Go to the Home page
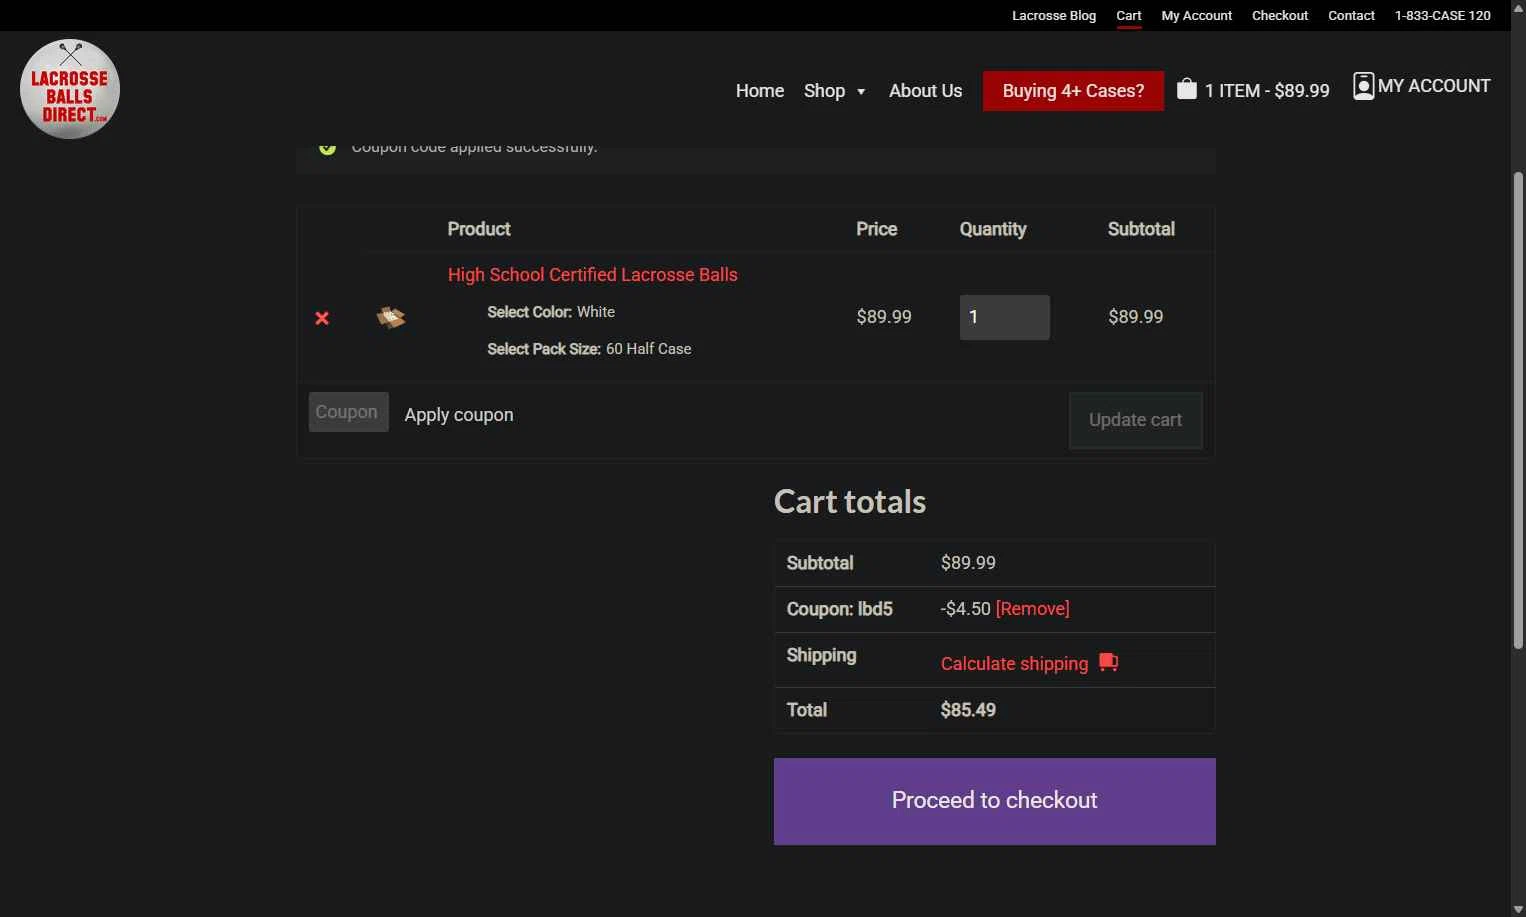Screen dimensions: 1526x917 [x=760, y=91]
